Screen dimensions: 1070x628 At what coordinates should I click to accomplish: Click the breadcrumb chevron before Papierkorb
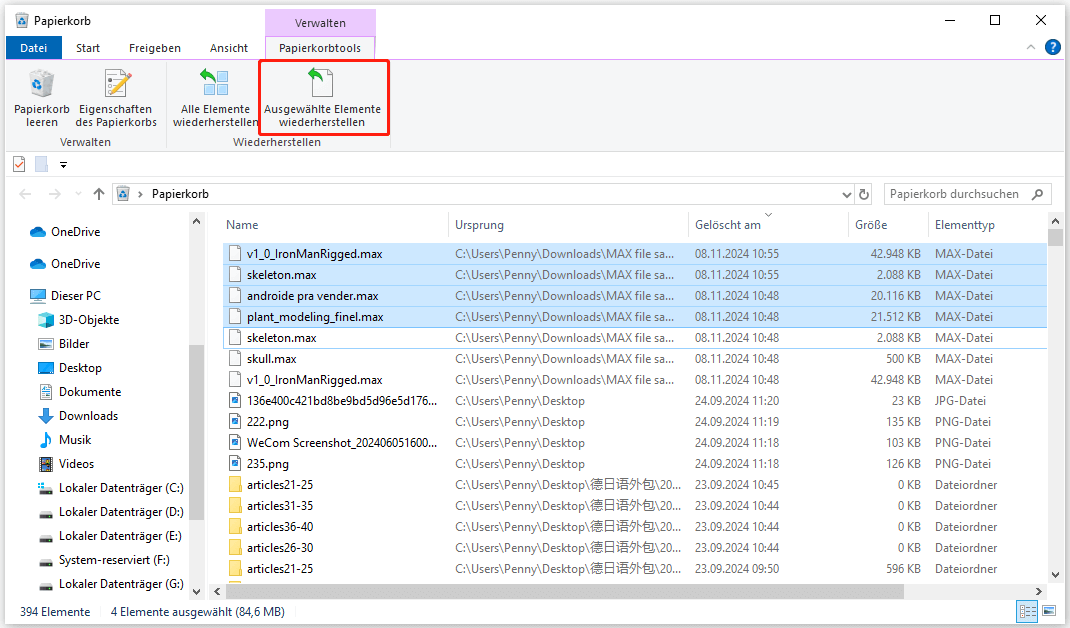coord(140,195)
